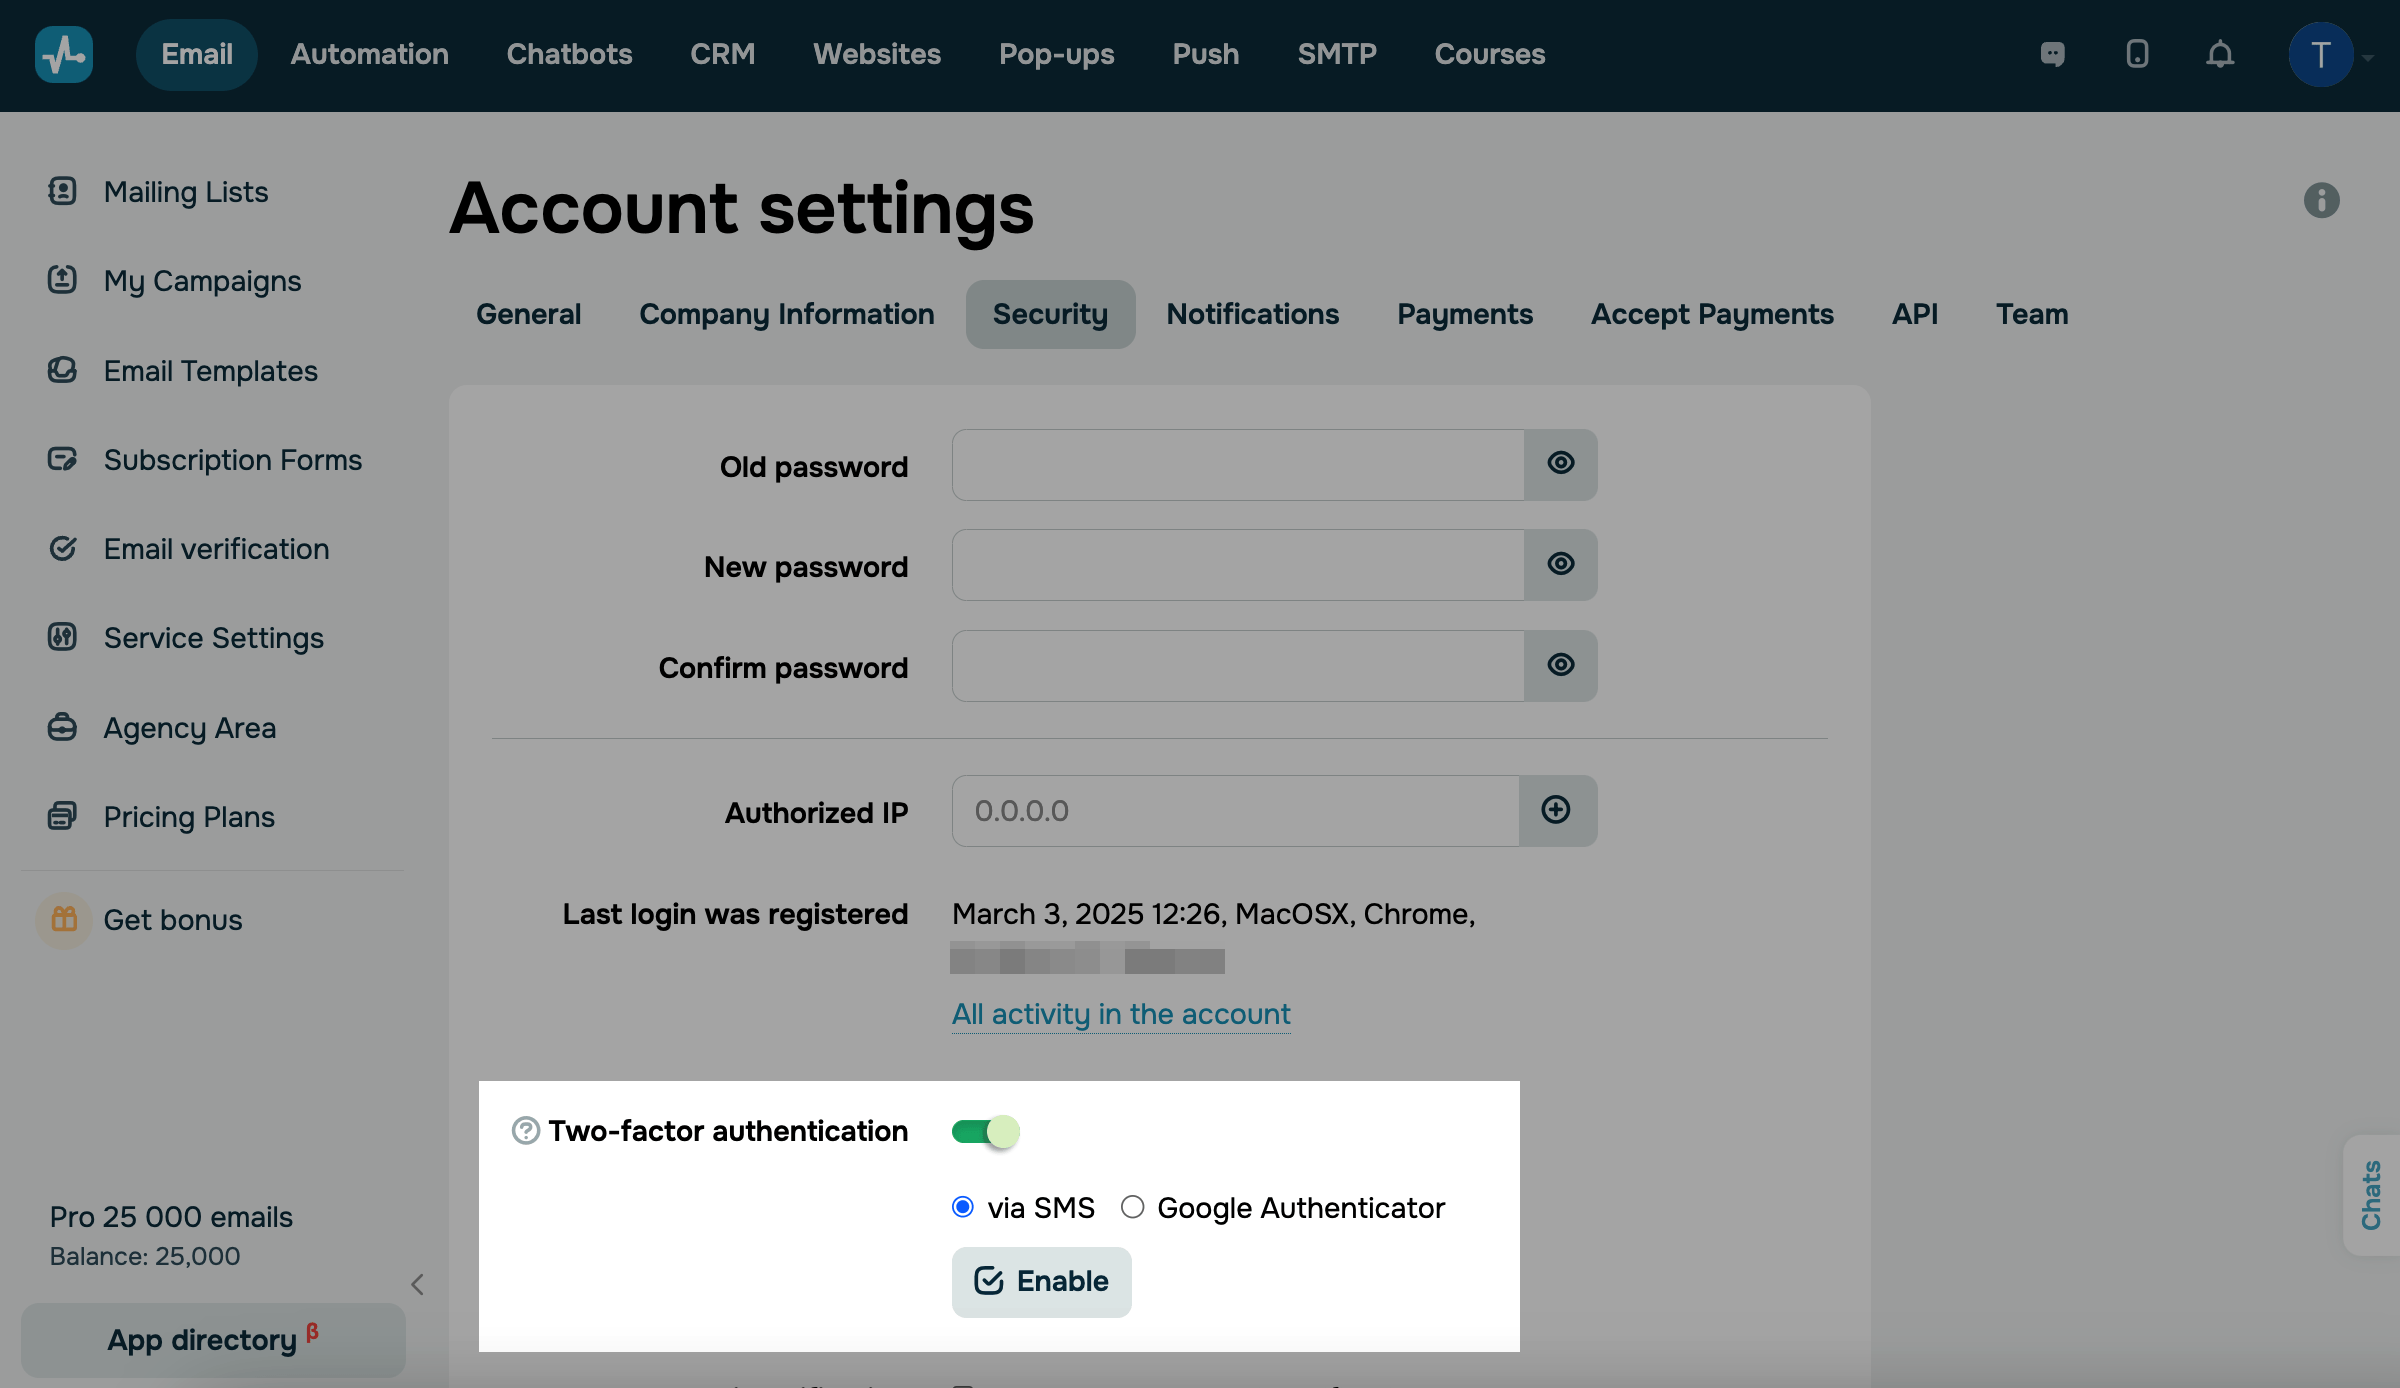This screenshot has width=2400, height=1388.
Task: Toggle the two-factor authentication switch
Action: tap(985, 1131)
